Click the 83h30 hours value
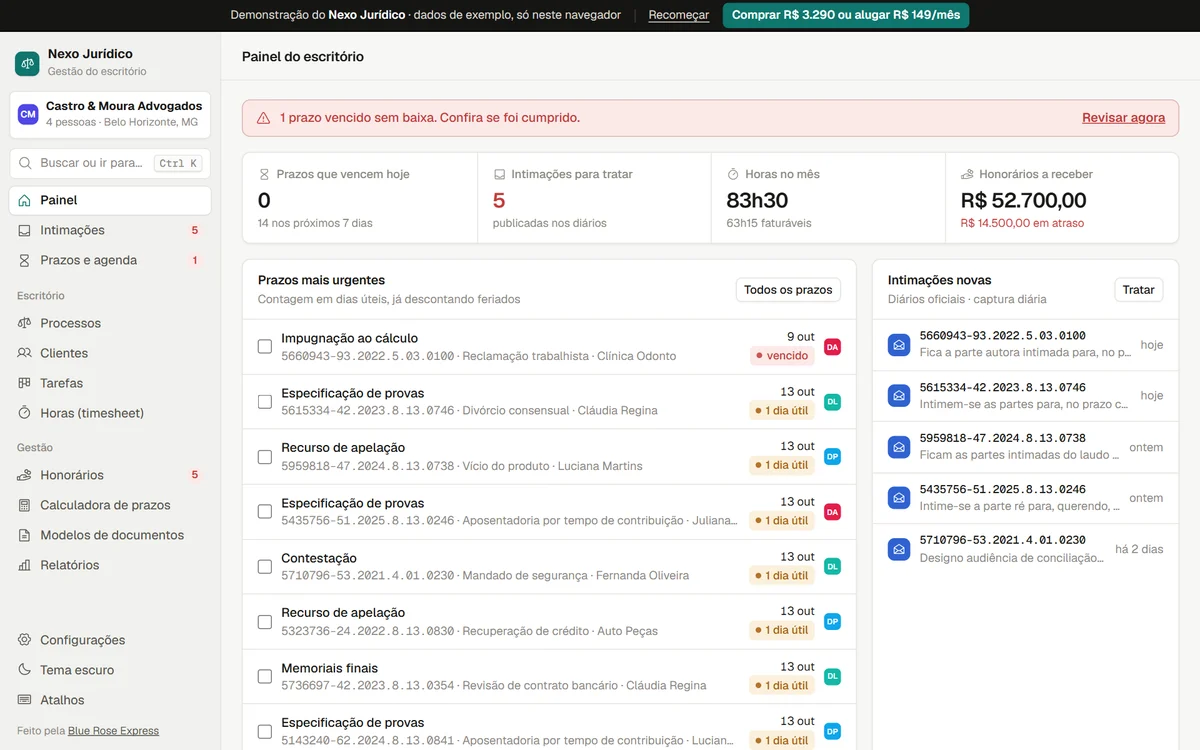The height and width of the screenshot is (750, 1200). (x=757, y=200)
